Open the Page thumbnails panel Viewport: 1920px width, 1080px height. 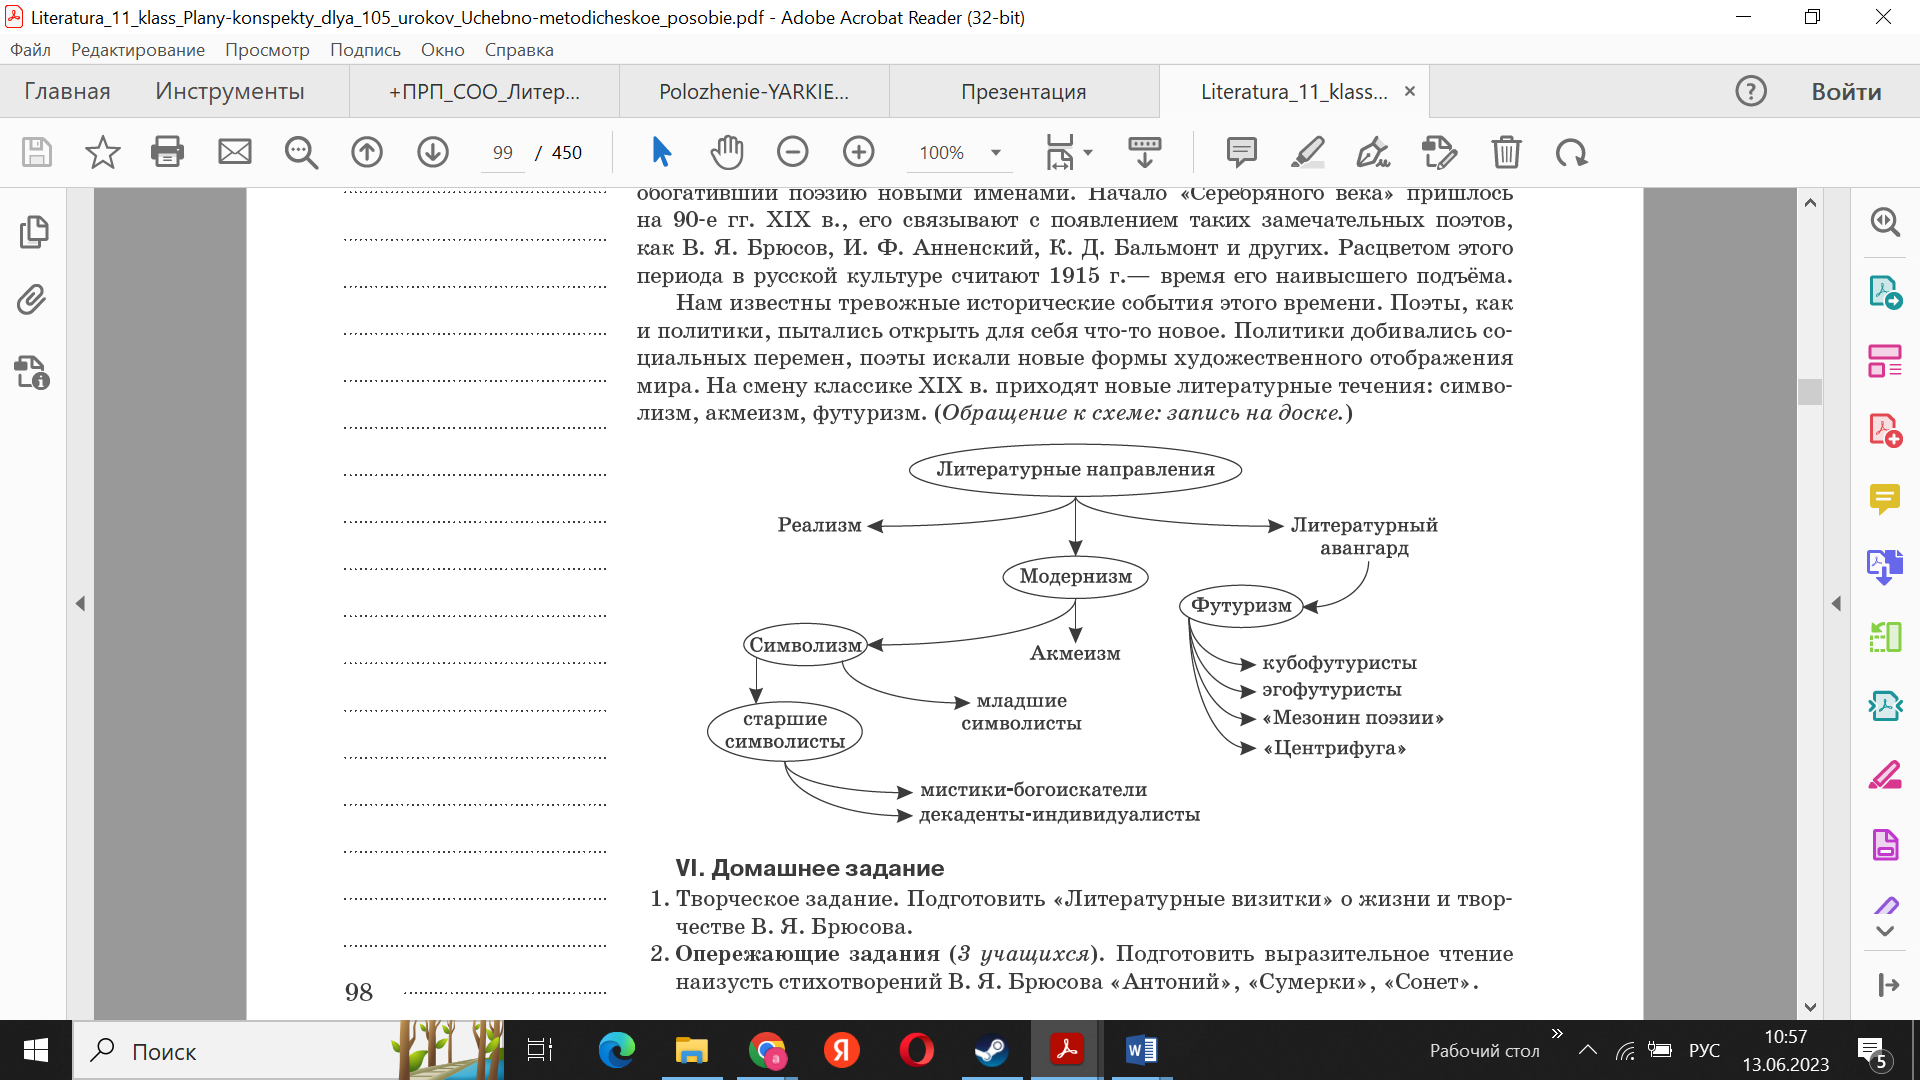(32, 231)
